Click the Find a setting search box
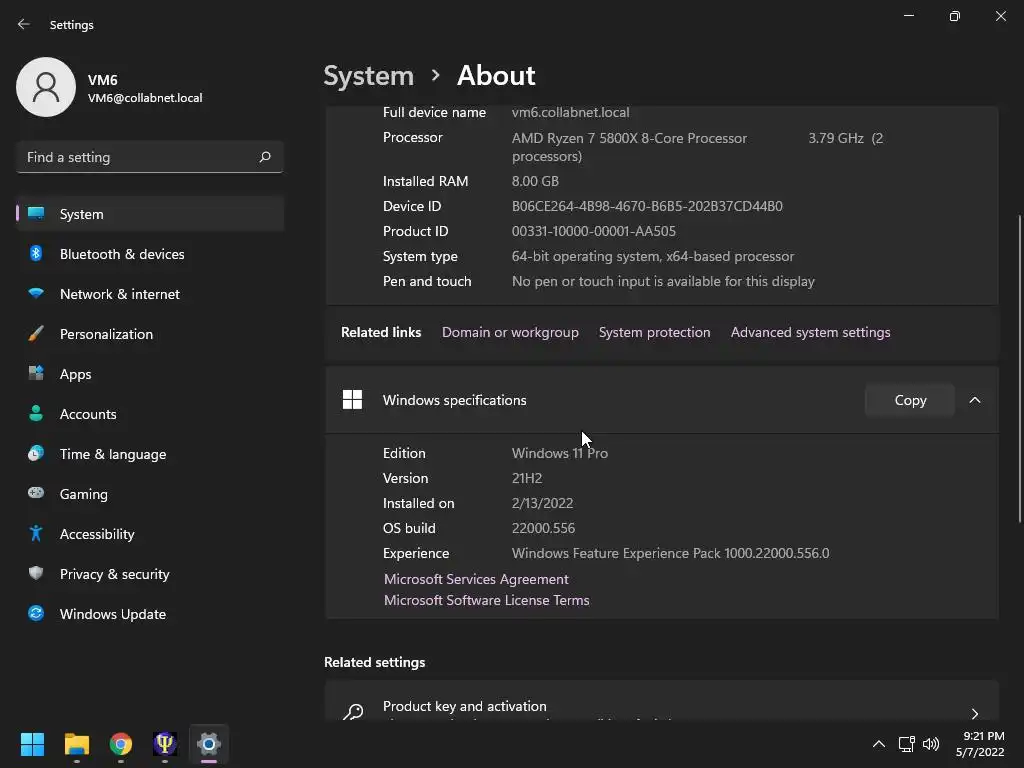Image resolution: width=1024 pixels, height=768 pixels. point(150,157)
